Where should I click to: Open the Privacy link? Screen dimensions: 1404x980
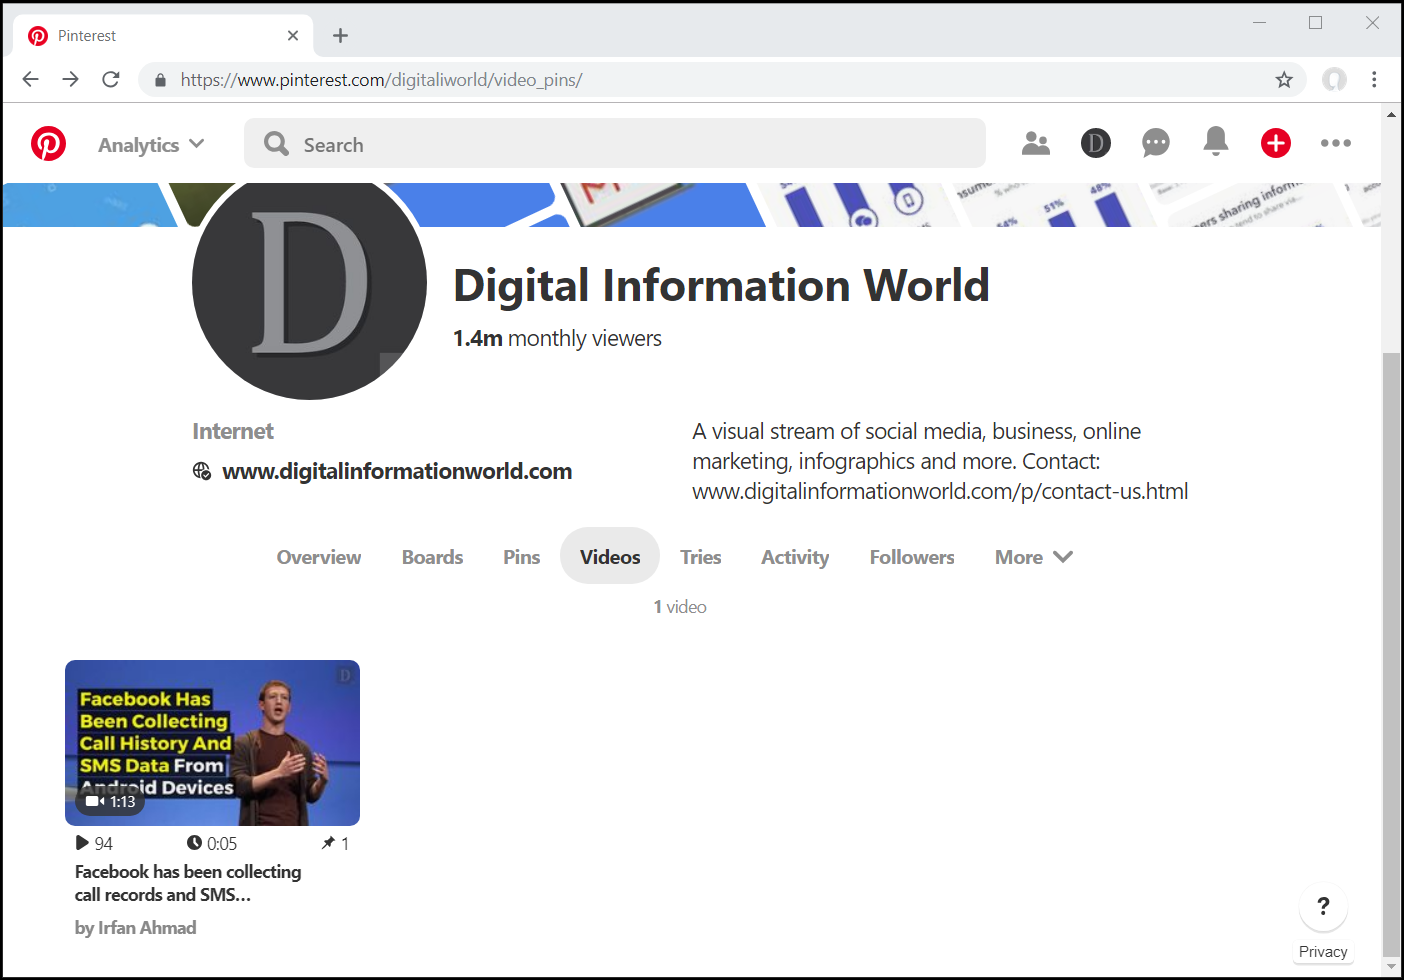coord(1323,952)
